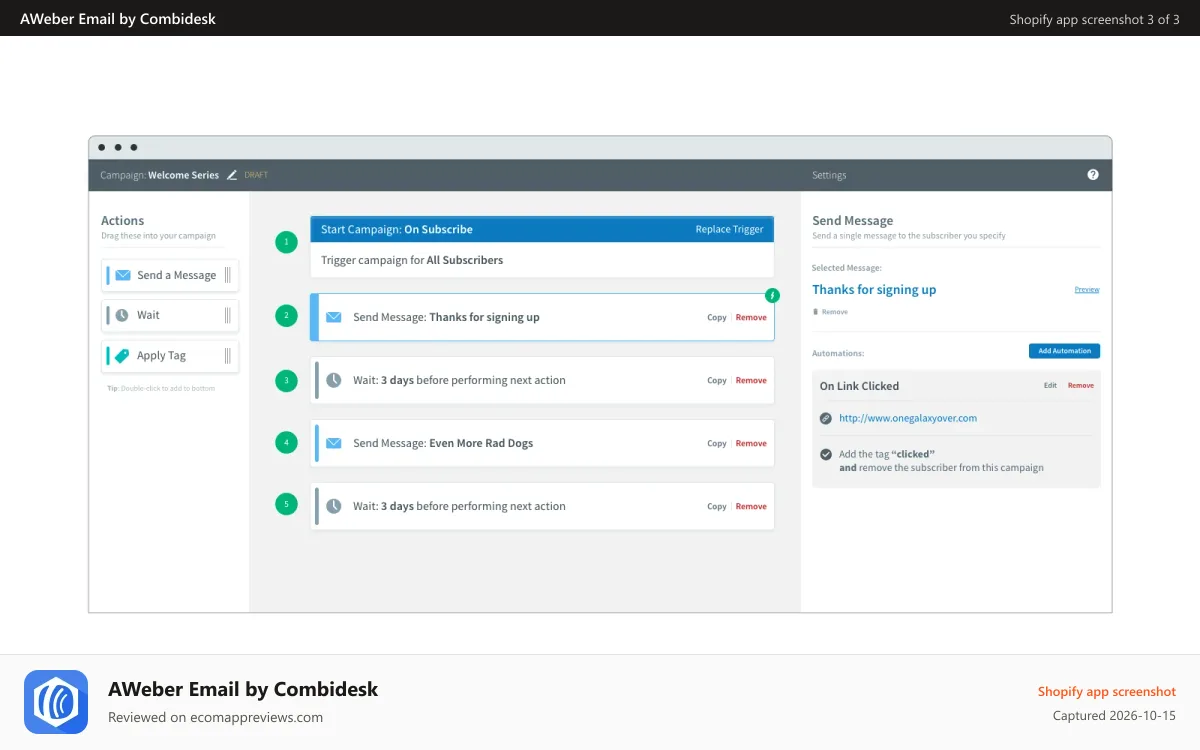Grab the drag handle on Send a Message

(228, 275)
